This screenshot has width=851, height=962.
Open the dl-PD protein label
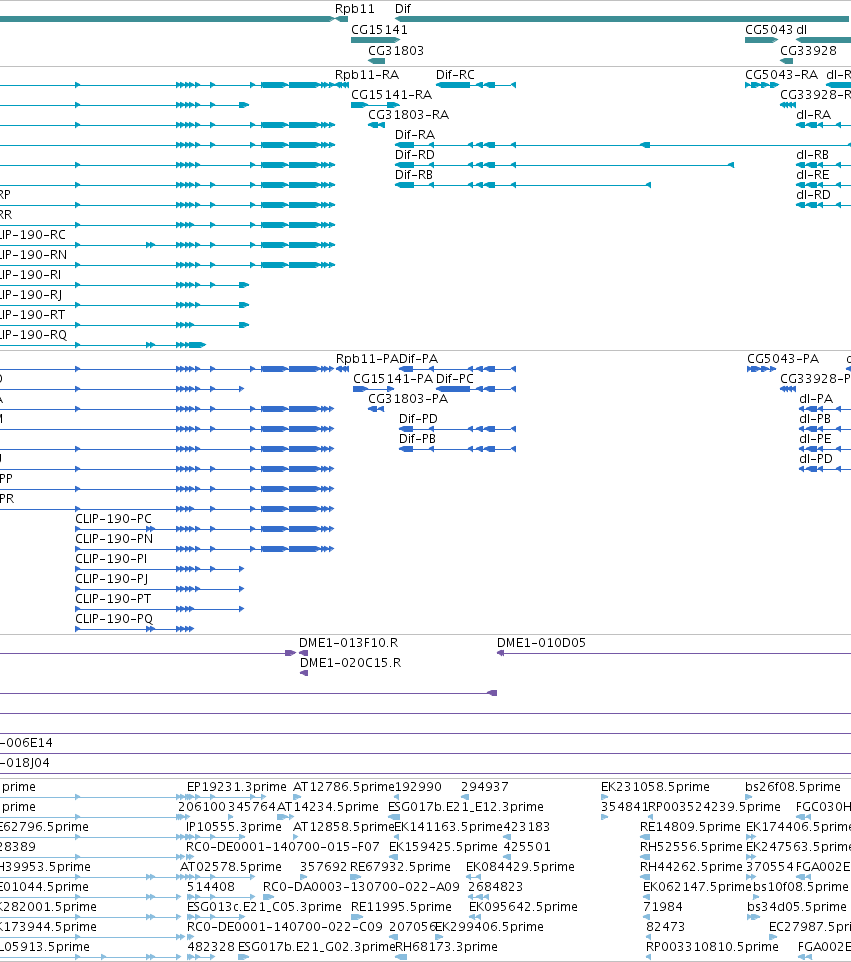click(816, 459)
